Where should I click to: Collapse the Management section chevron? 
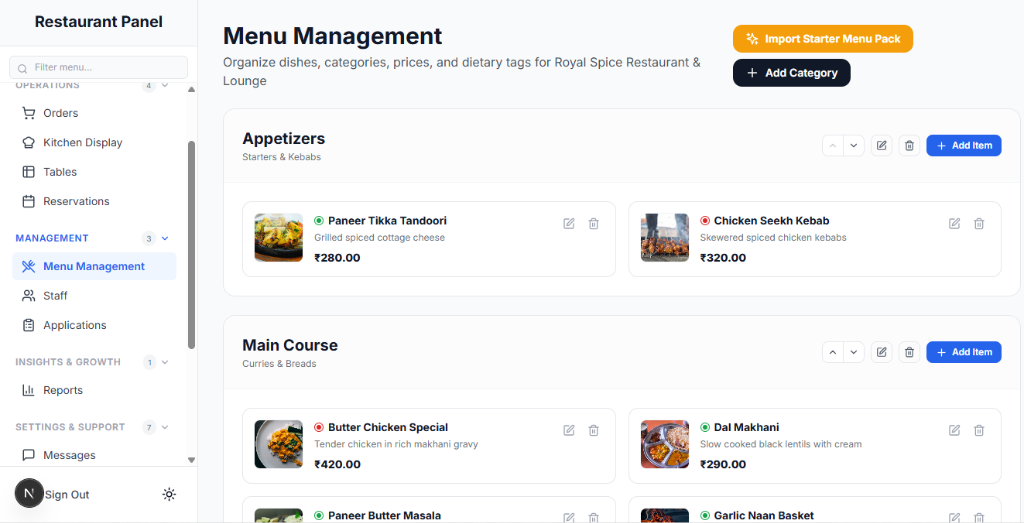[165, 238]
